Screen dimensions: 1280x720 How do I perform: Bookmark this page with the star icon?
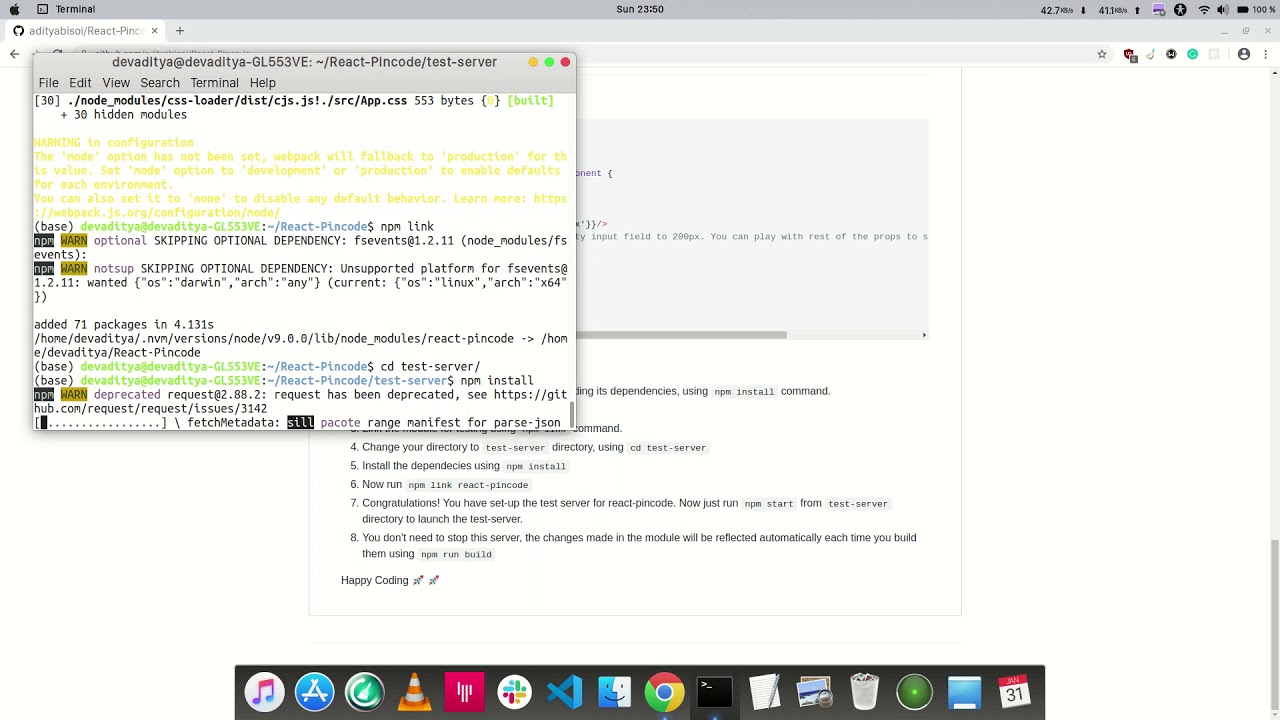pos(1102,54)
